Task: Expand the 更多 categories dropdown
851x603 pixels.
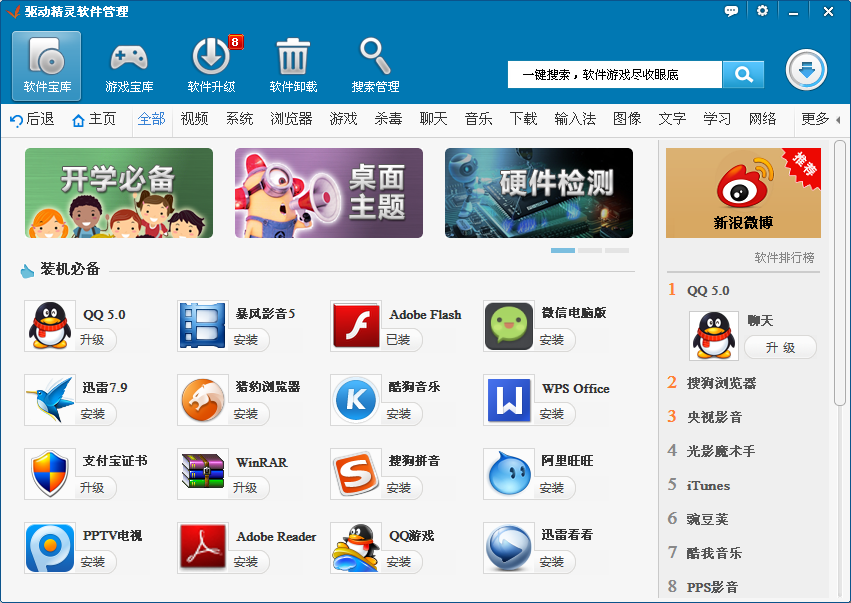Action: pyautogui.click(x=820, y=119)
